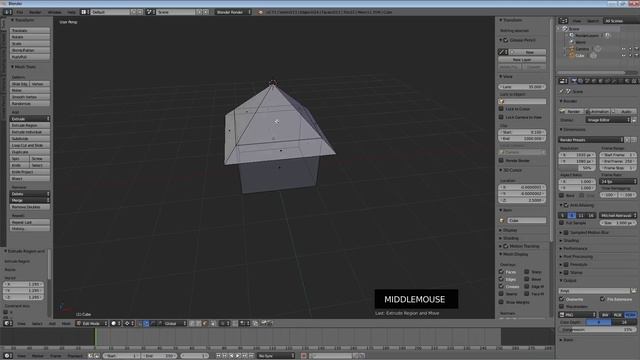Click the Duplicate mesh button

coord(30,152)
